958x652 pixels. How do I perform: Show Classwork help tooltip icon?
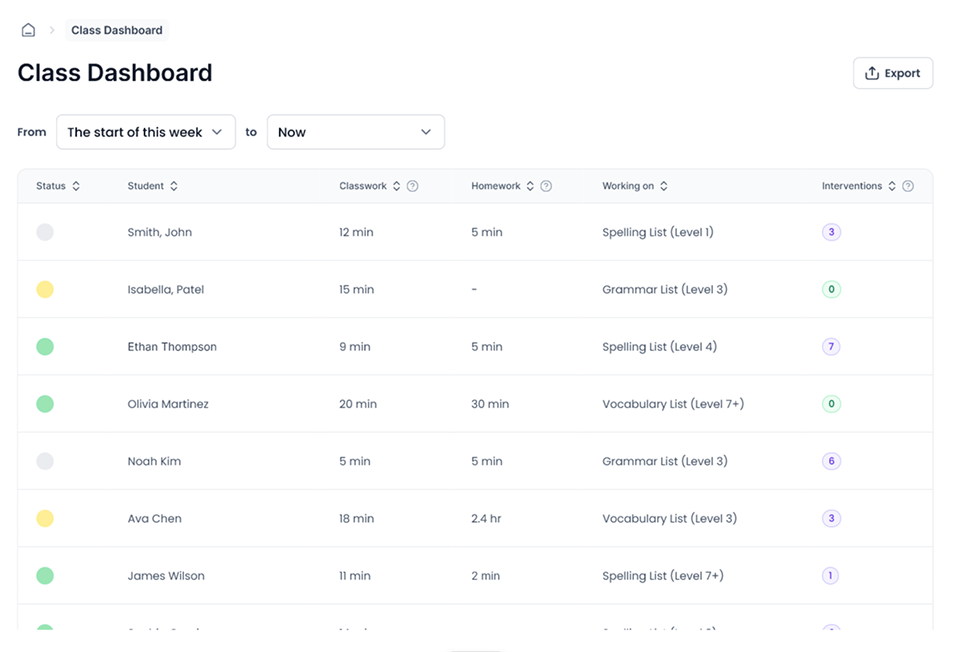tap(412, 186)
